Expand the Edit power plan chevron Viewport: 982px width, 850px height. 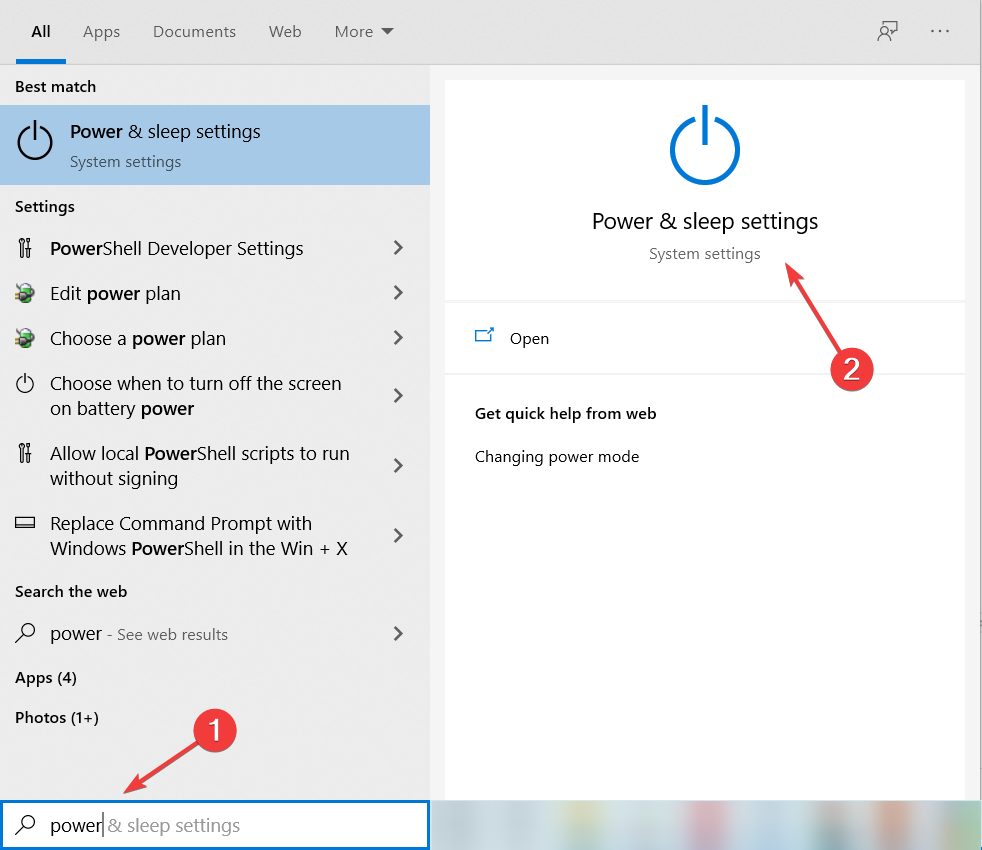click(398, 293)
